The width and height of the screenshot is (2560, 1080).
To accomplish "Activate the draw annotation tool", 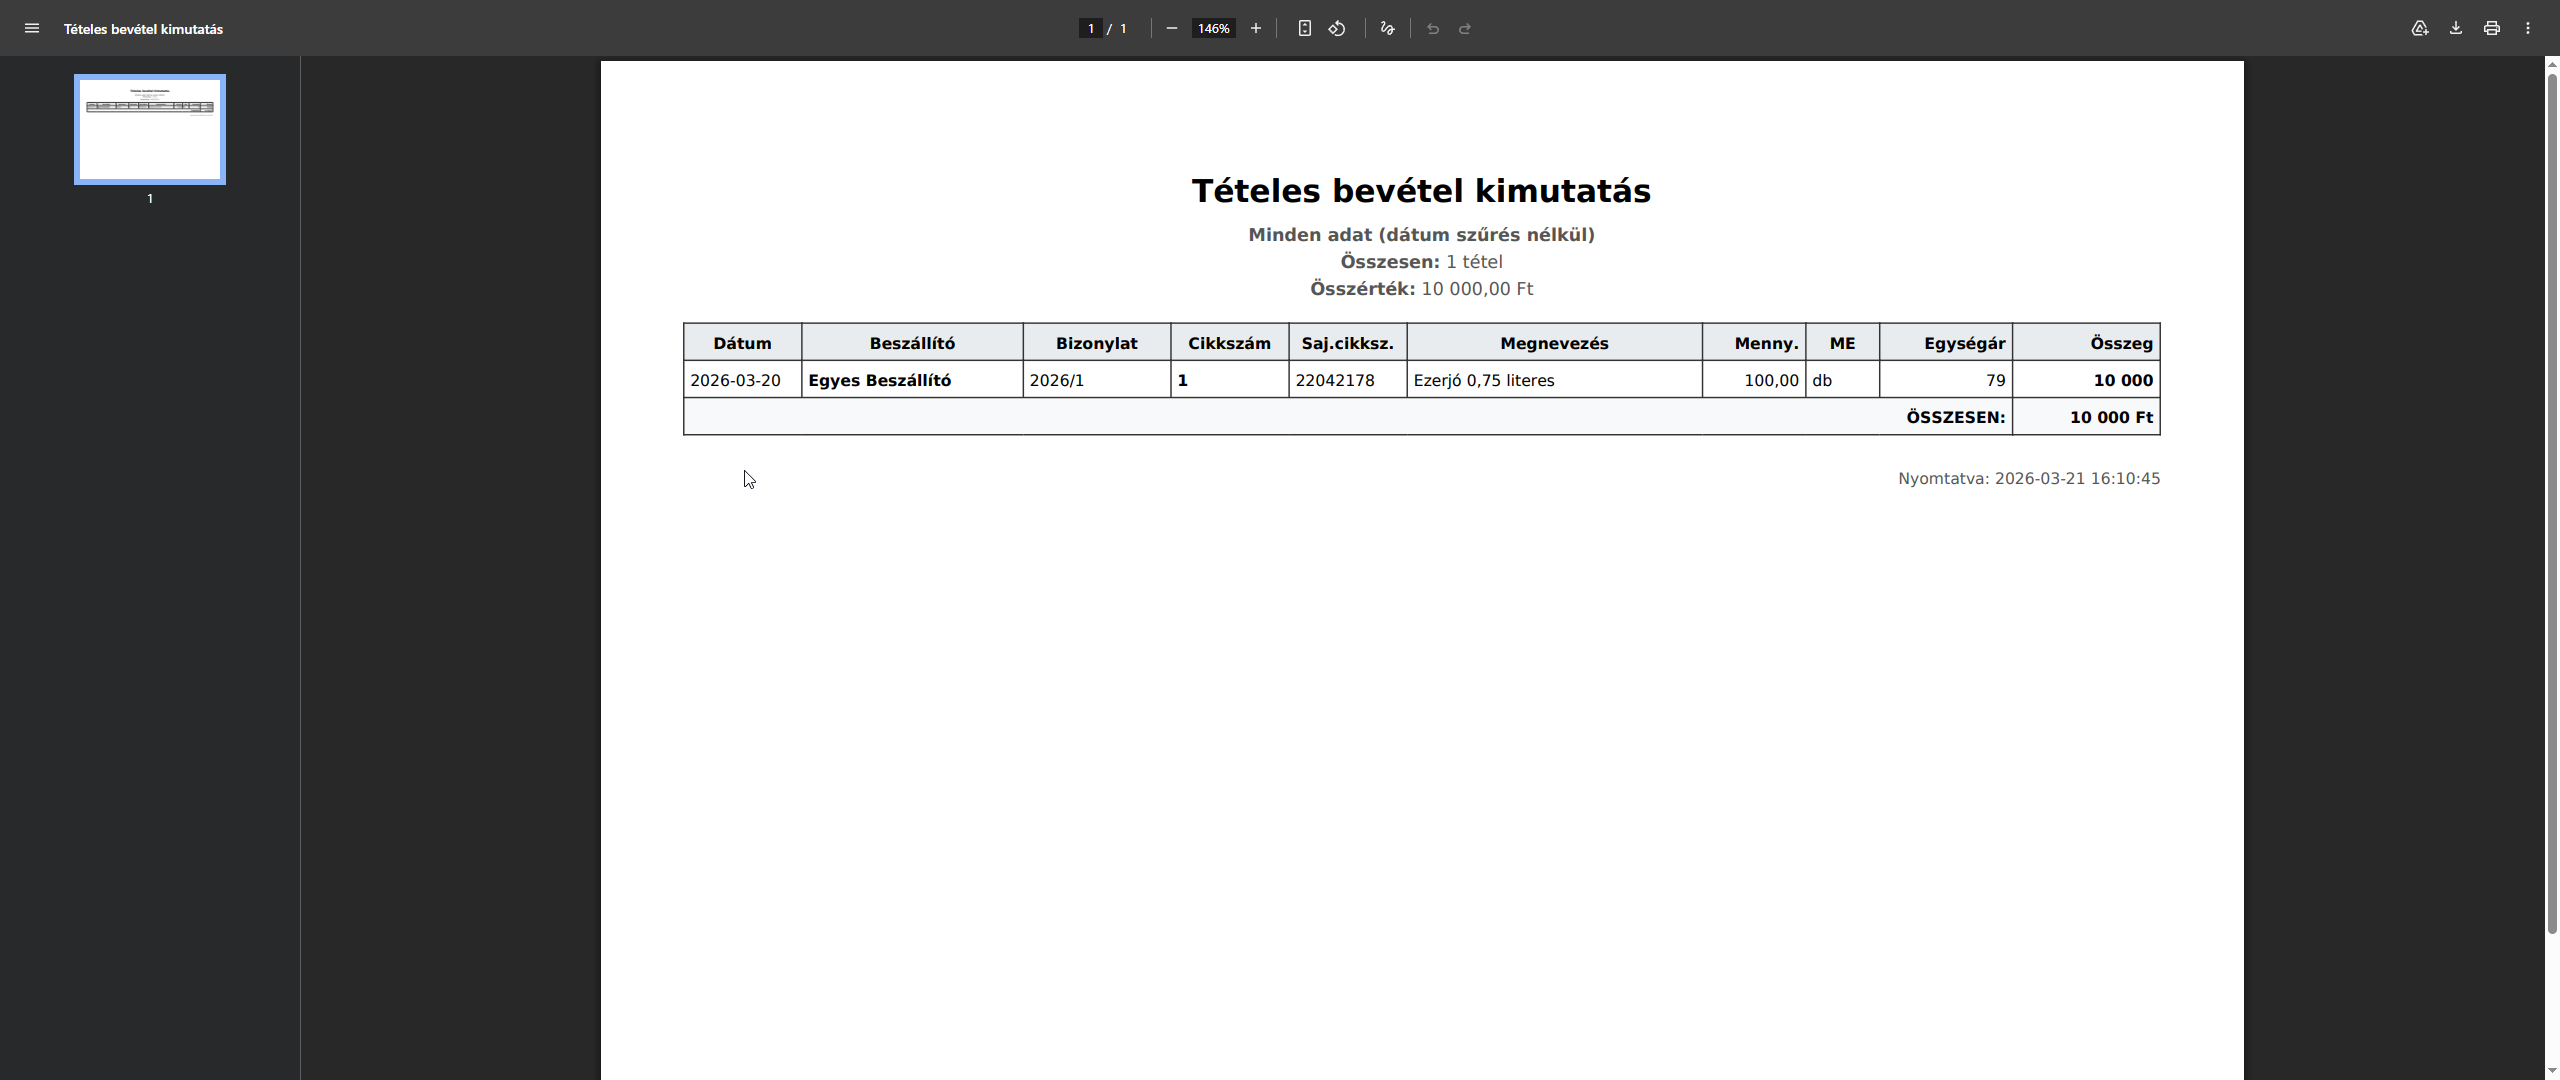I will (1387, 29).
